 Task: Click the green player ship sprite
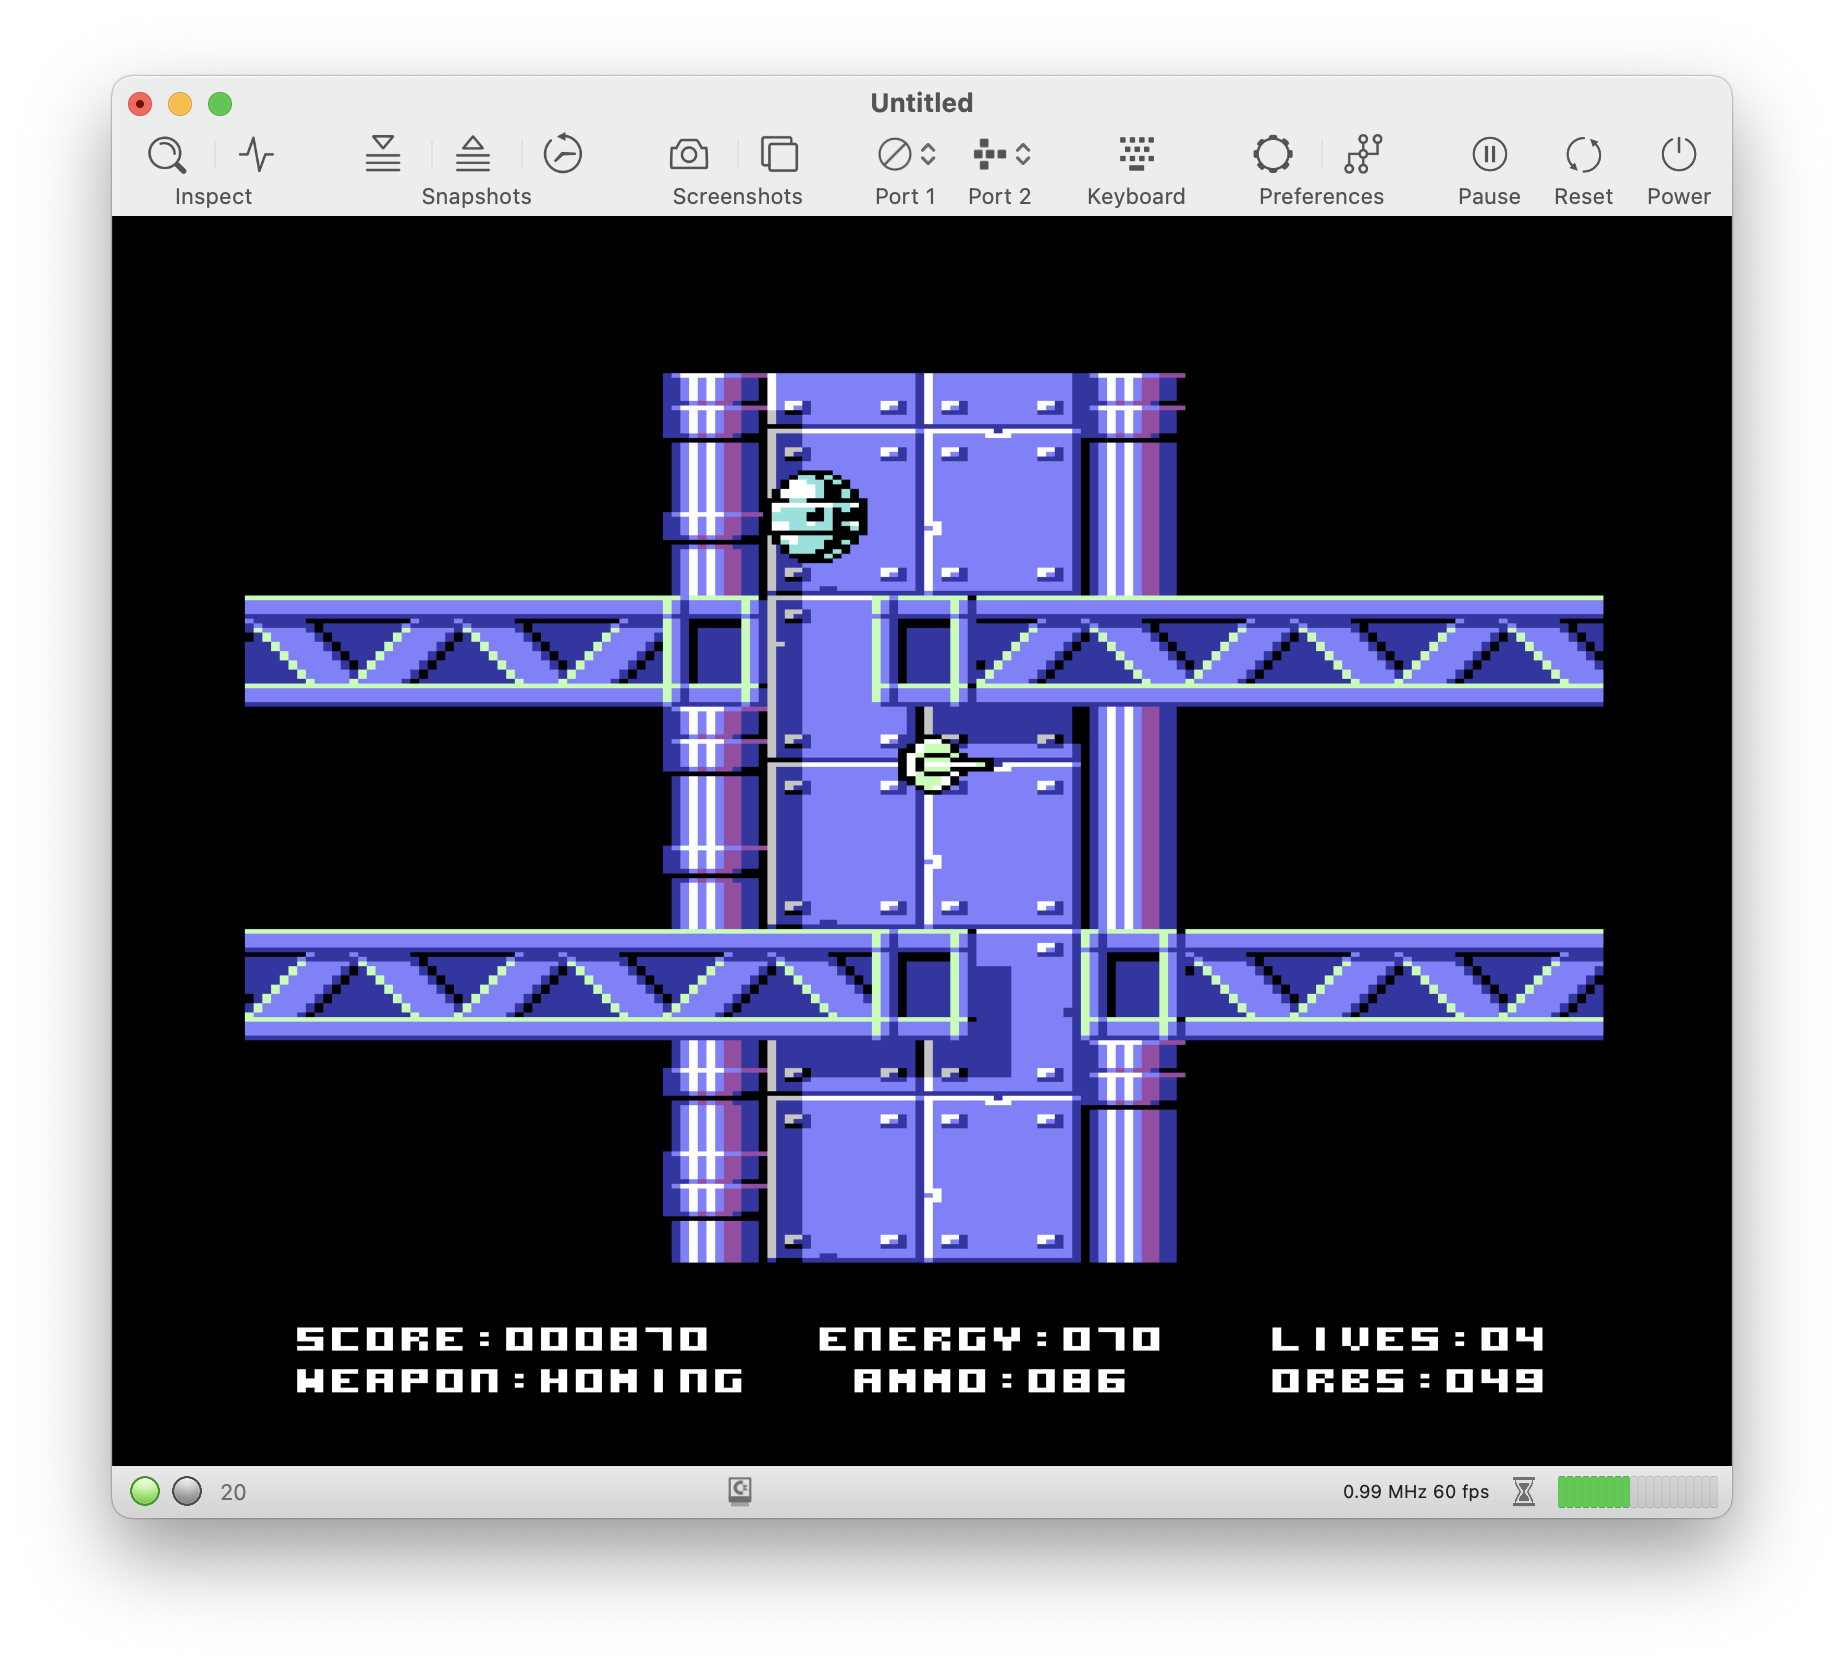point(946,765)
